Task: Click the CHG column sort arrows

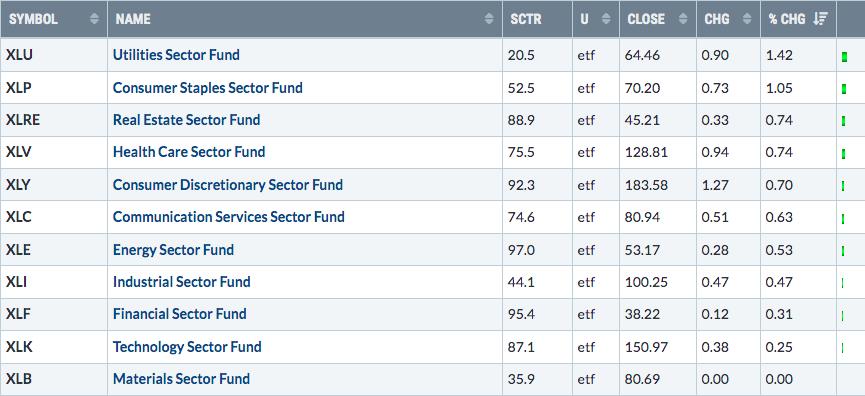Action: (747, 19)
